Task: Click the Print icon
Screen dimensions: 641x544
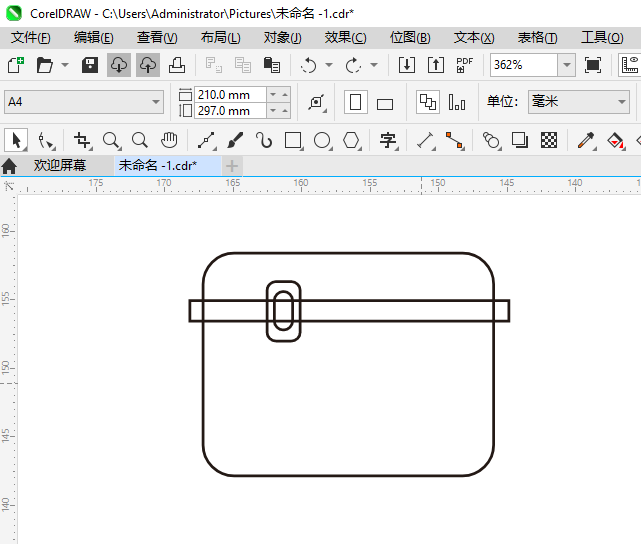Action: point(176,65)
